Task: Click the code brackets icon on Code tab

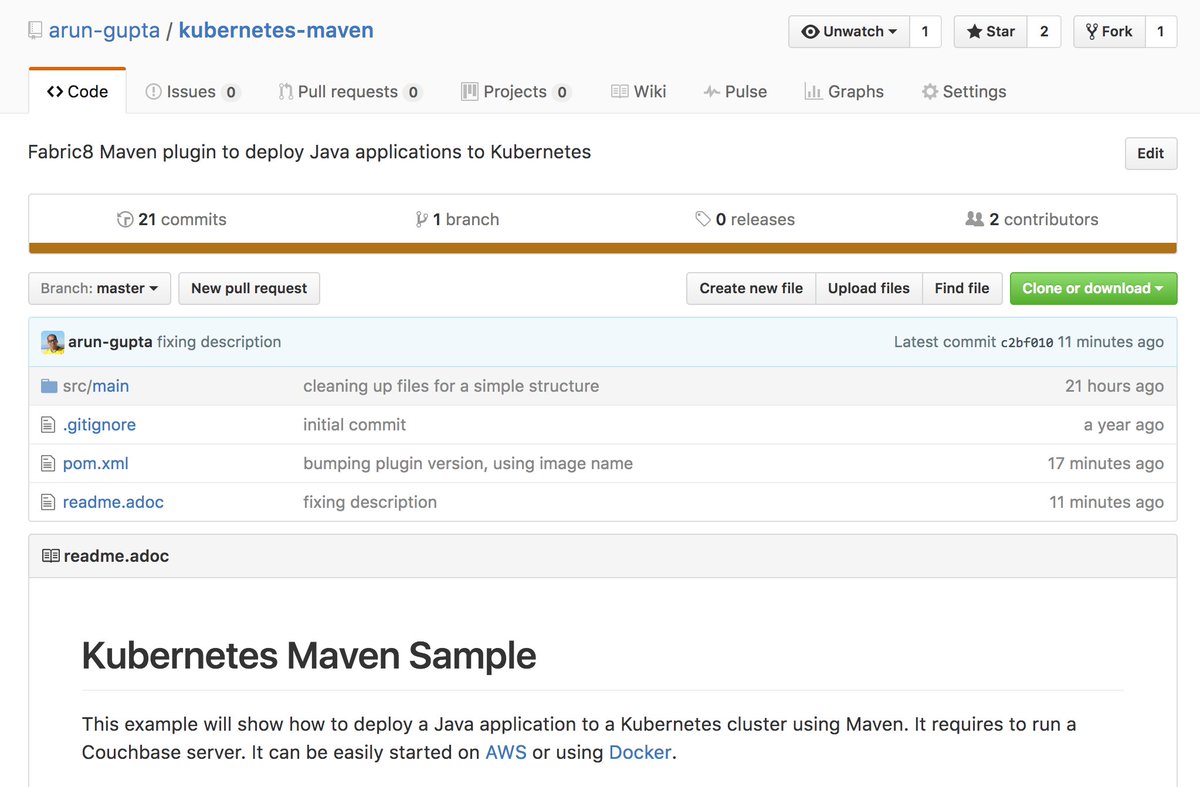Action: pos(55,92)
